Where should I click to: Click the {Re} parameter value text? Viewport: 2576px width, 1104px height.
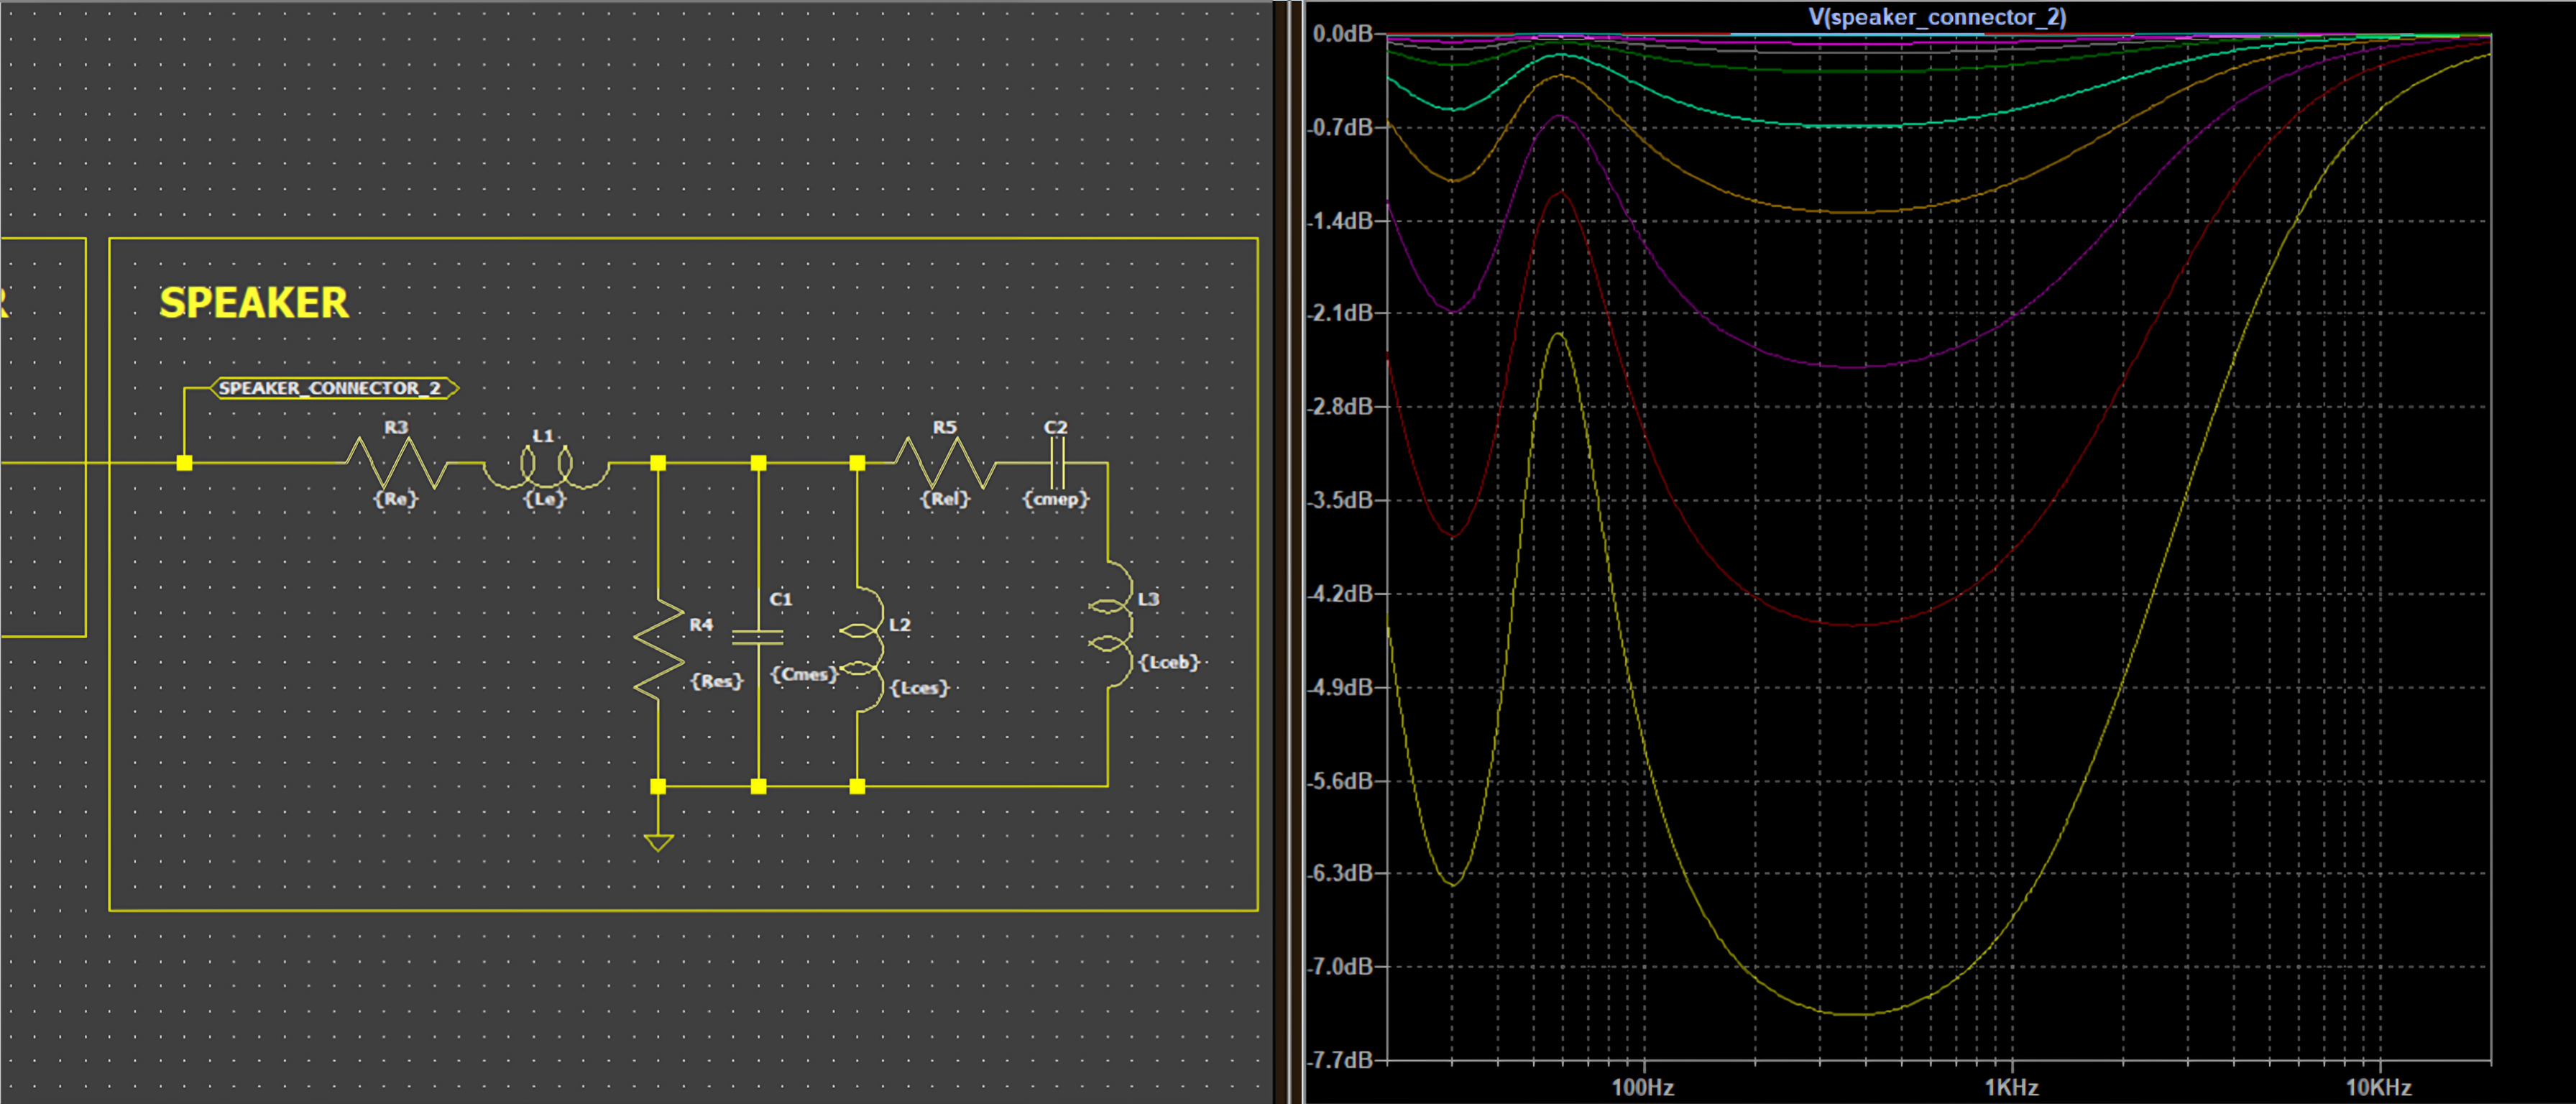[x=396, y=499]
